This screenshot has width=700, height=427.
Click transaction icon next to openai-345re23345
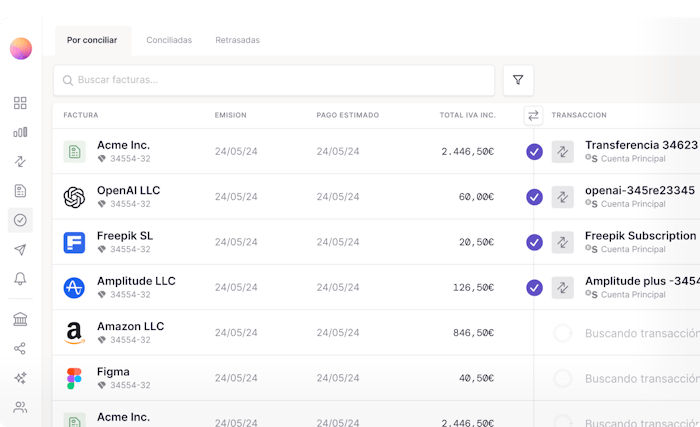pyautogui.click(x=562, y=197)
